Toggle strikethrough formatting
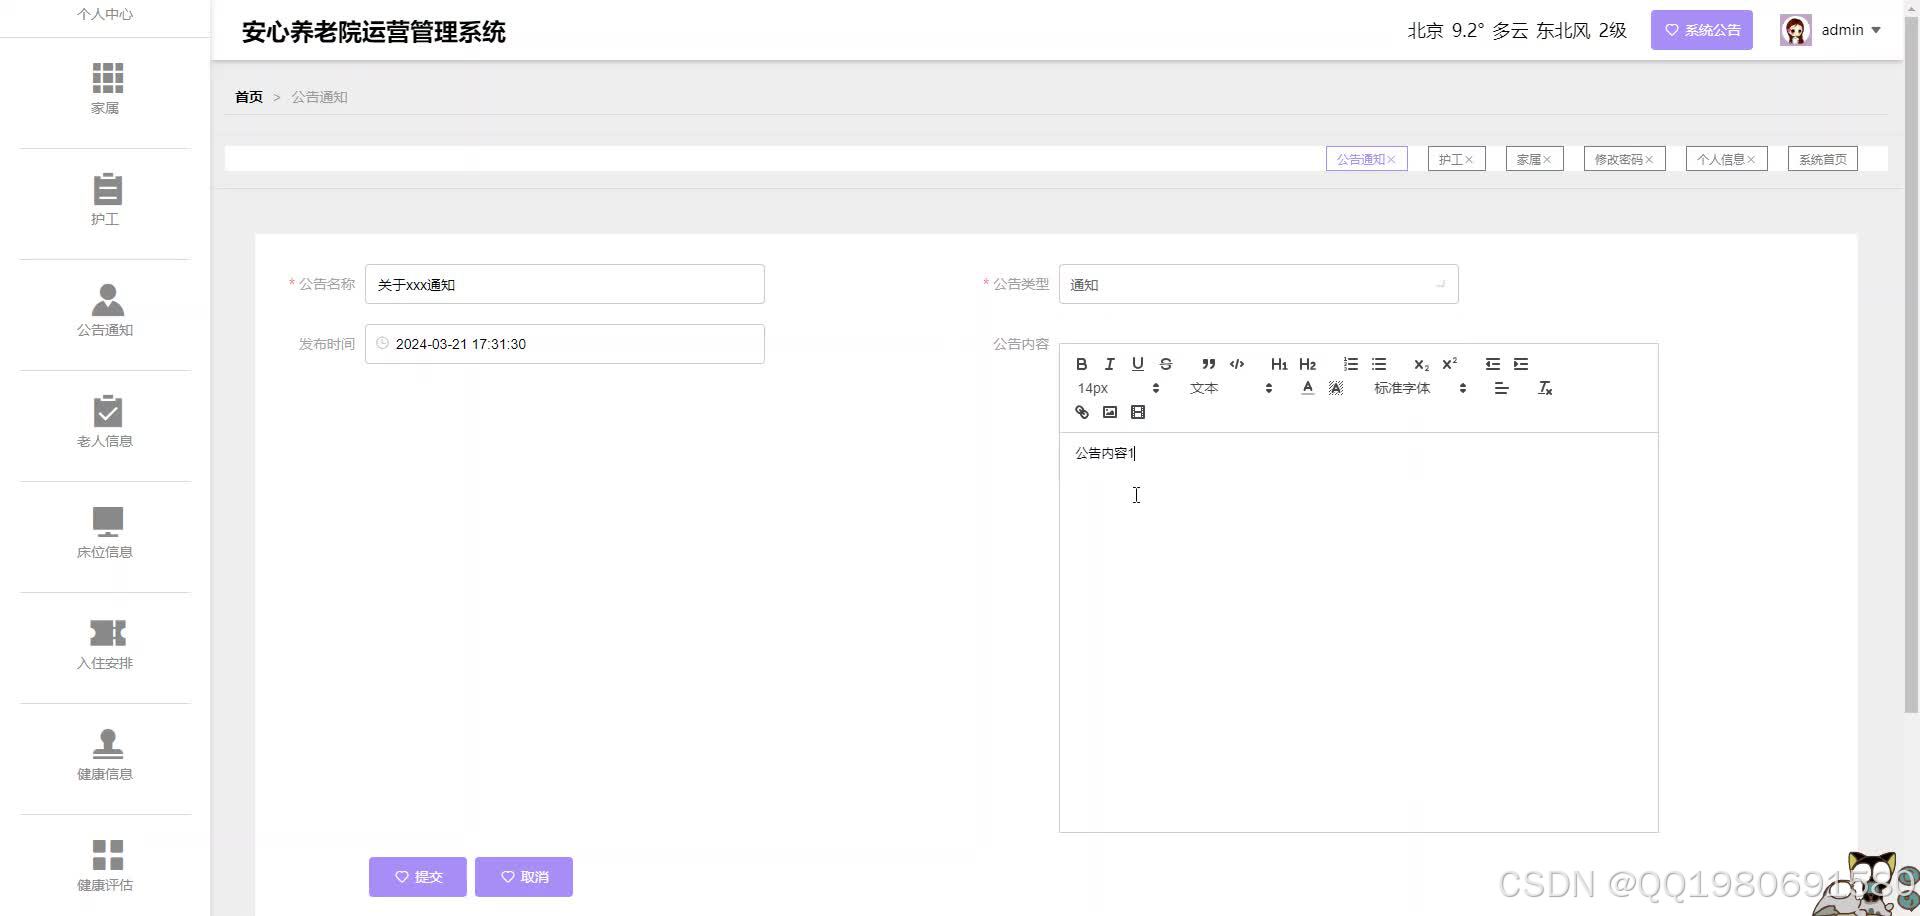 (1165, 364)
